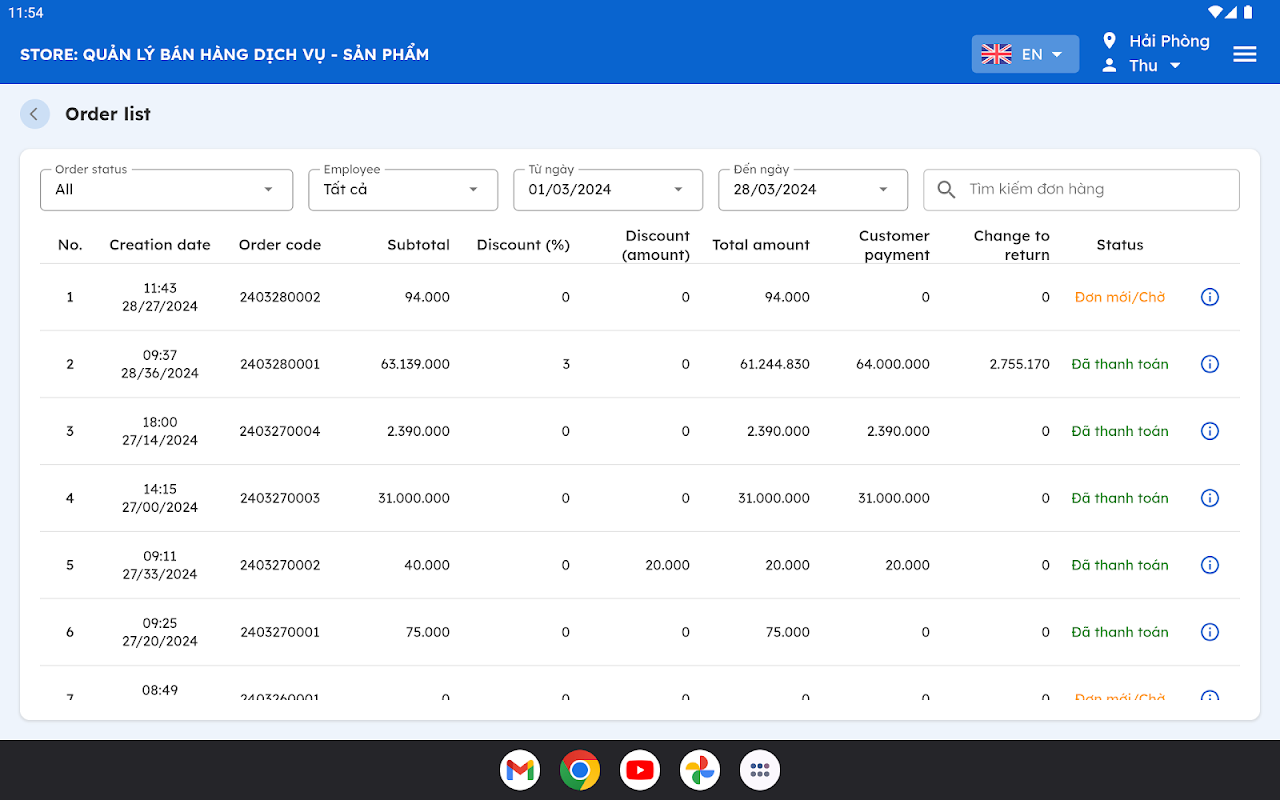
Task: Focus the Tìm kiếm đơn hàng field
Action: click(x=1095, y=190)
